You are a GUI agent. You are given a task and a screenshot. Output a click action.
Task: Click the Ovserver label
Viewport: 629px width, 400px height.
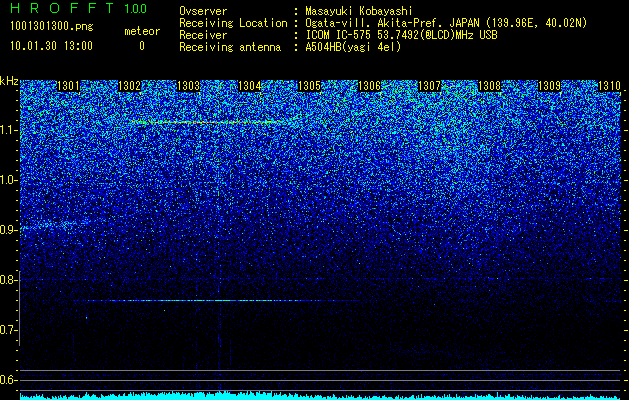click(x=203, y=11)
